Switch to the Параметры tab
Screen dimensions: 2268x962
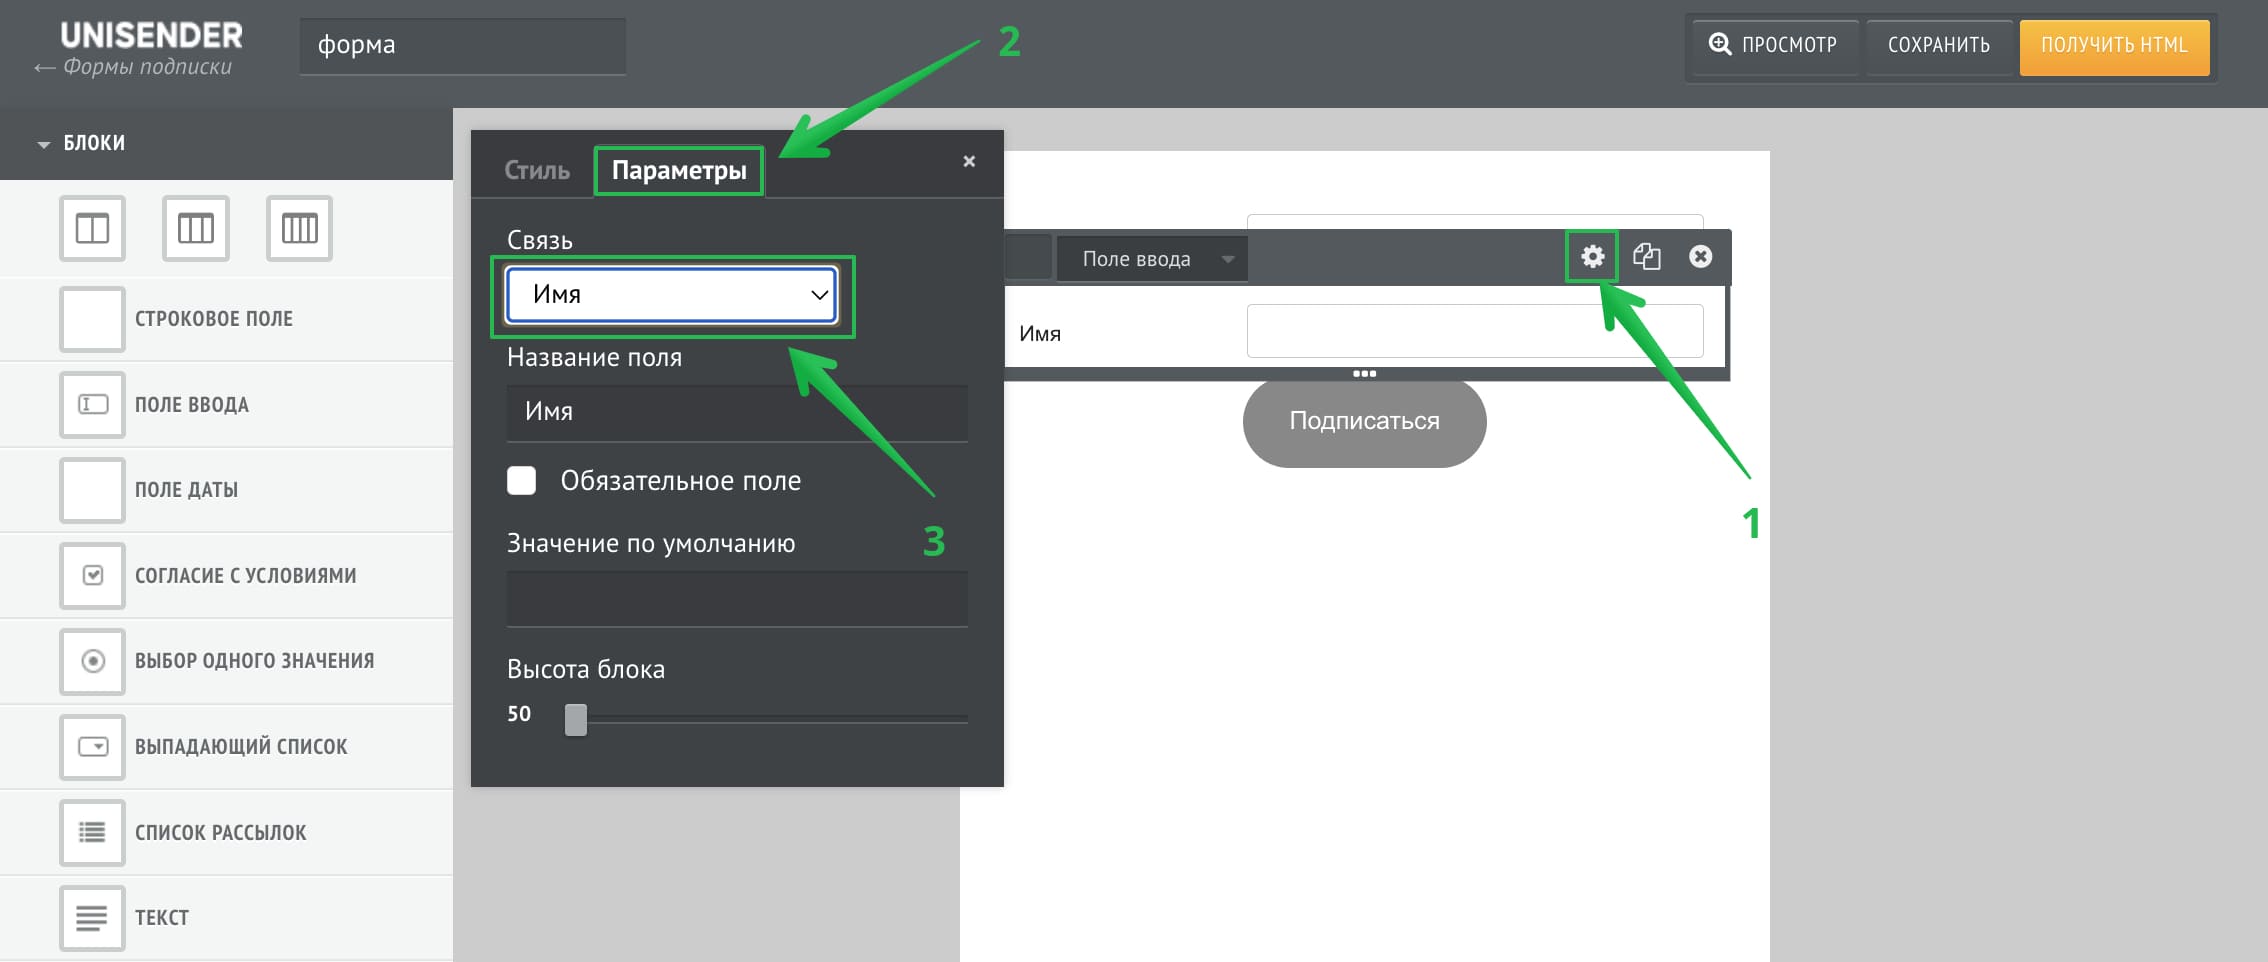[679, 170]
